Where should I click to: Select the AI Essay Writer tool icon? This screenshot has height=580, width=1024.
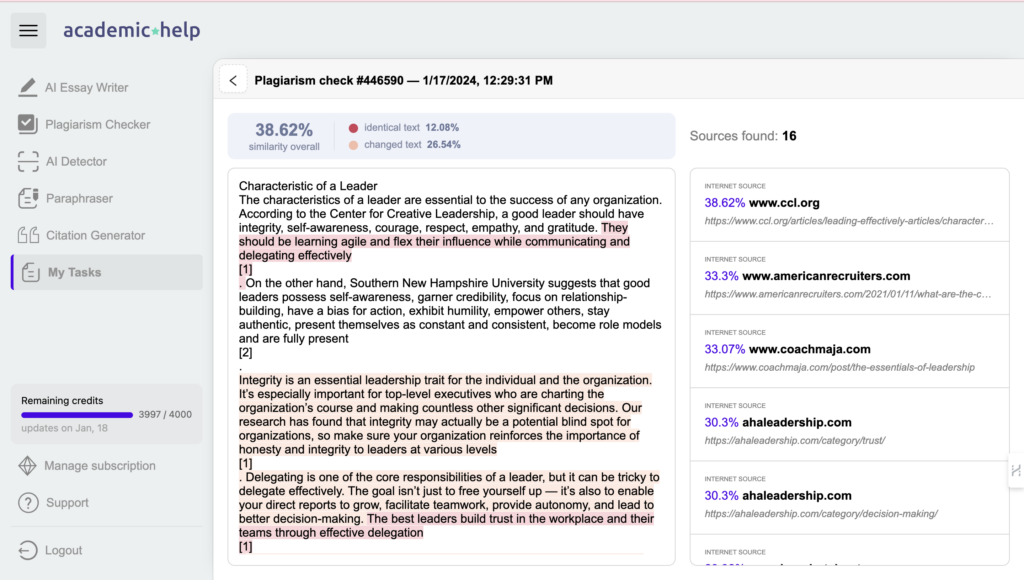tap(28, 87)
